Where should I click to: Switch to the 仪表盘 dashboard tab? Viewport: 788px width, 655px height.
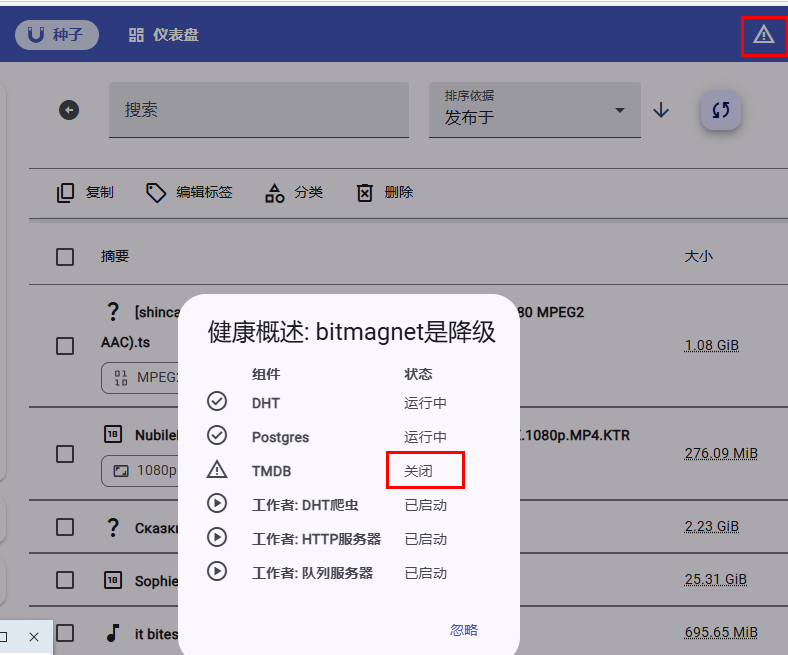pyautogui.click(x=163, y=35)
